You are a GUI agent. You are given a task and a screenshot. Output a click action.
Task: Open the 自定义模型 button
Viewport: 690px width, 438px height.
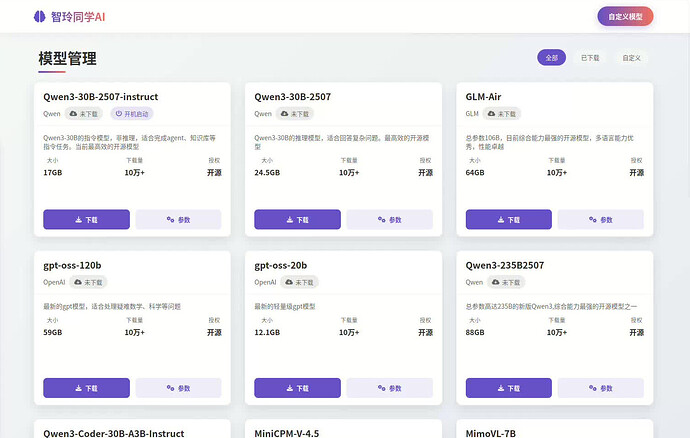click(x=625, y=16)
